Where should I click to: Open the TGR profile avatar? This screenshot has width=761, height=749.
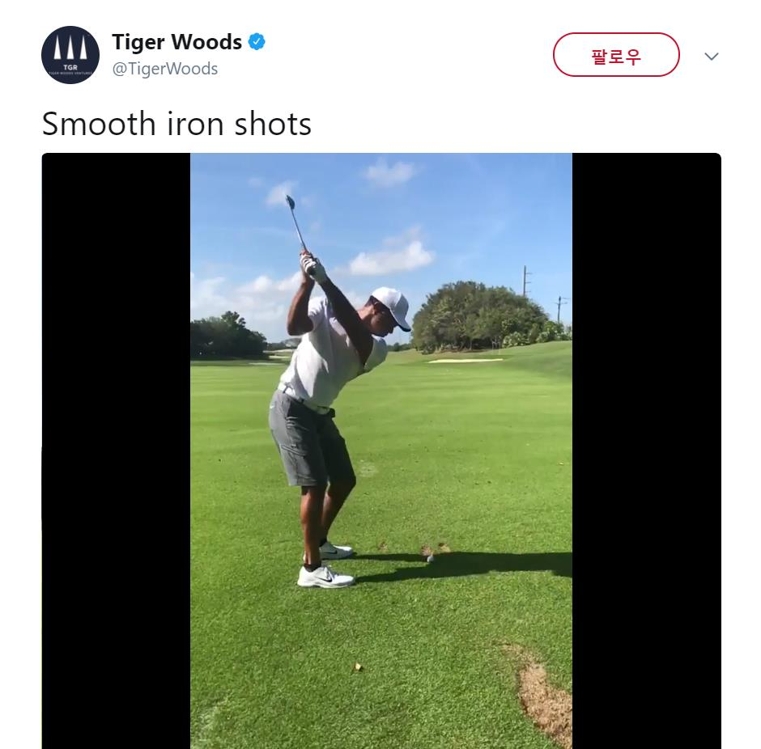(x=70, y=55)
